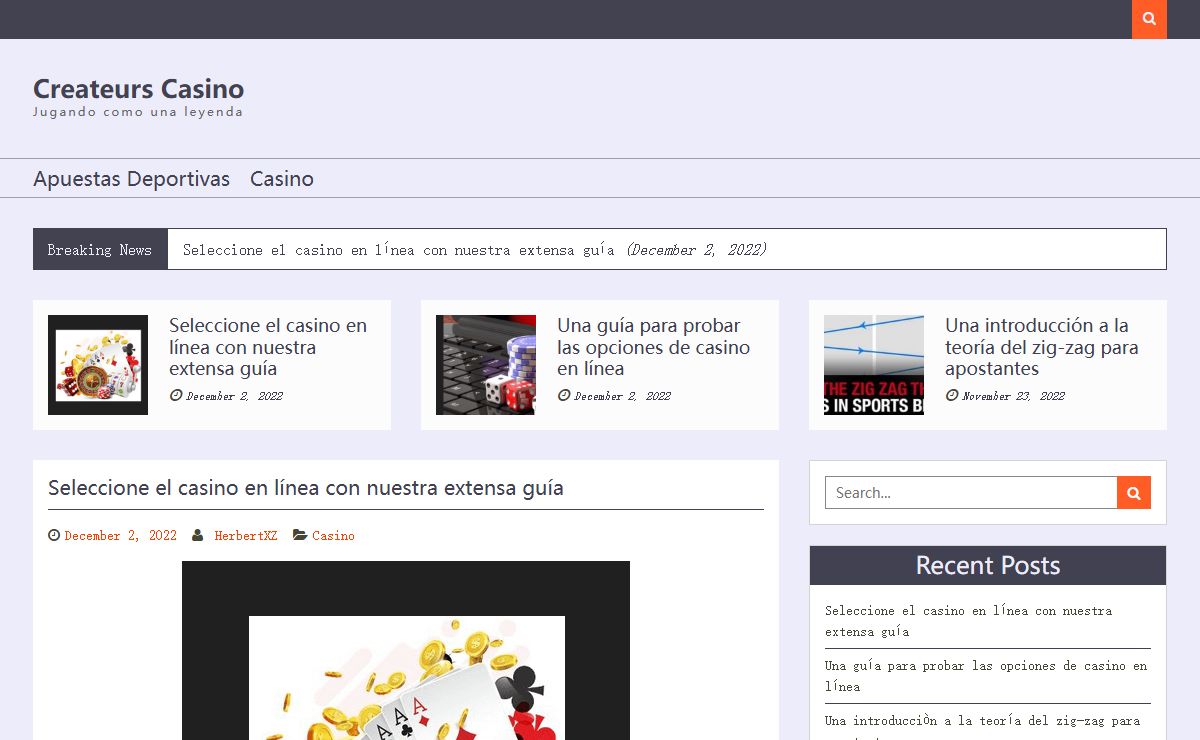Open casino roulette thumbnail in first card
The height and width of the screenshot is (740, 1200).
(98, 365)
